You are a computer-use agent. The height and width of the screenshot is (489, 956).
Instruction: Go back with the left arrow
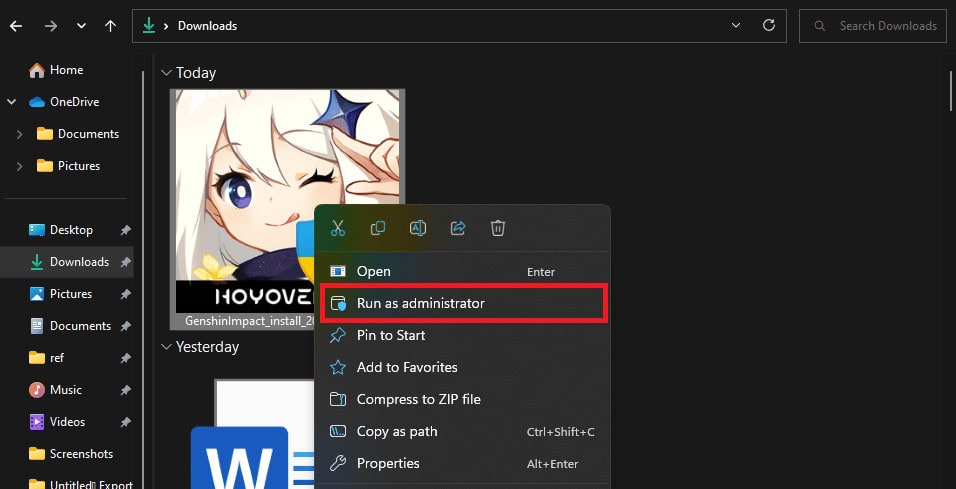(x=16, y=26)
